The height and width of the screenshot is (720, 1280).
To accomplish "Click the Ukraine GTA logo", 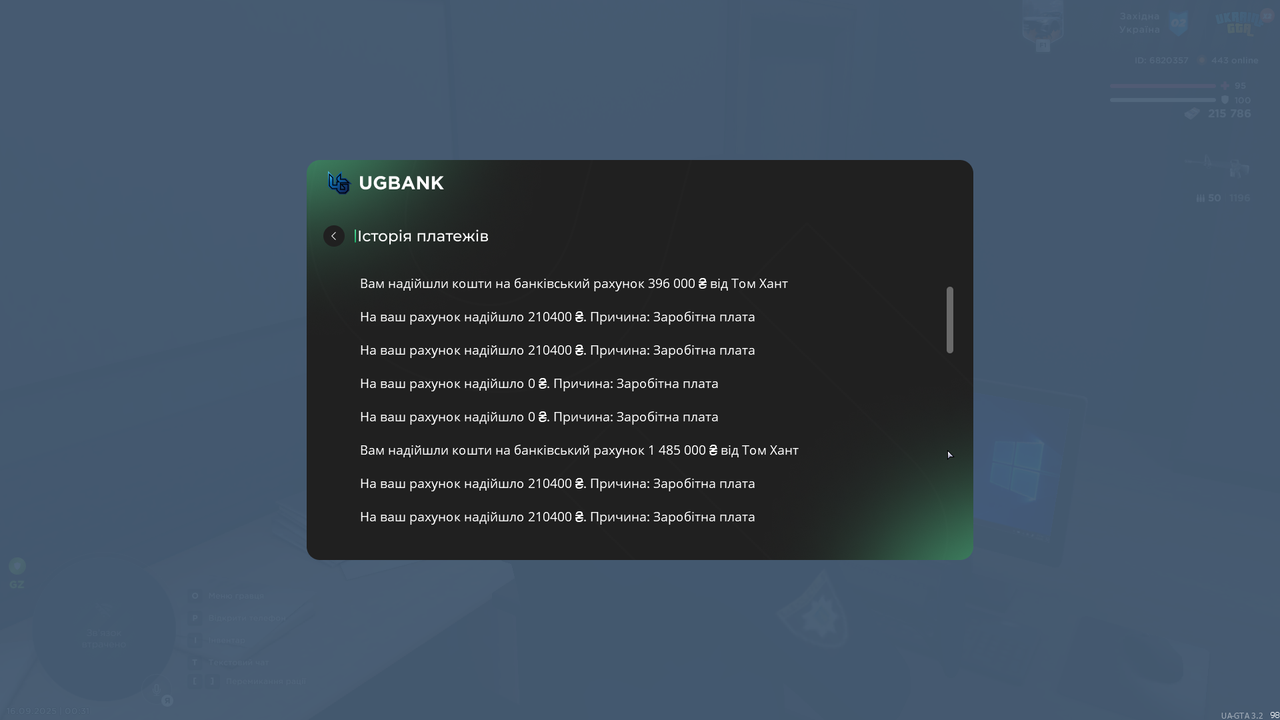I will [x=1238, y=22].
